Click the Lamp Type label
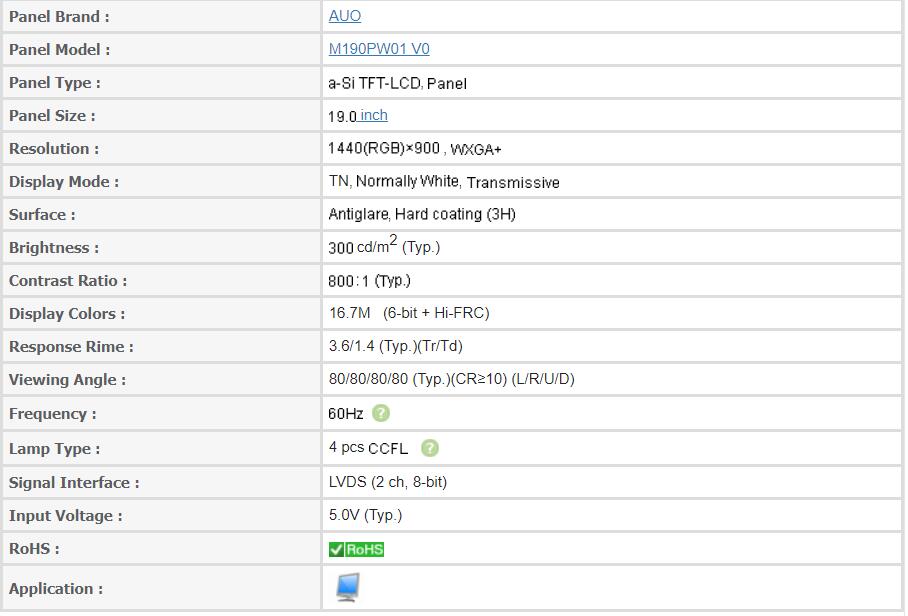The width and height of the screenshot is (908, 616). click(54, 449)
